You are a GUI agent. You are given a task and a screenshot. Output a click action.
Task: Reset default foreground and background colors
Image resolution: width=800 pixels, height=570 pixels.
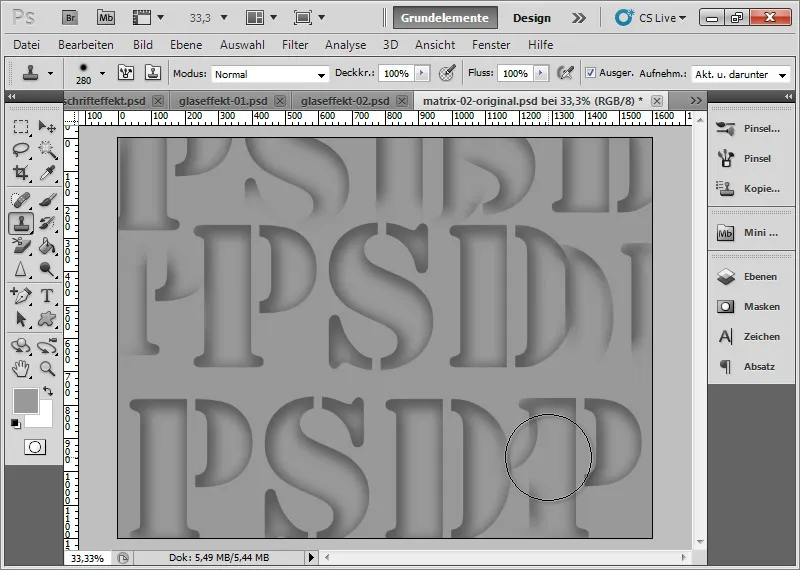coord(16,424)
